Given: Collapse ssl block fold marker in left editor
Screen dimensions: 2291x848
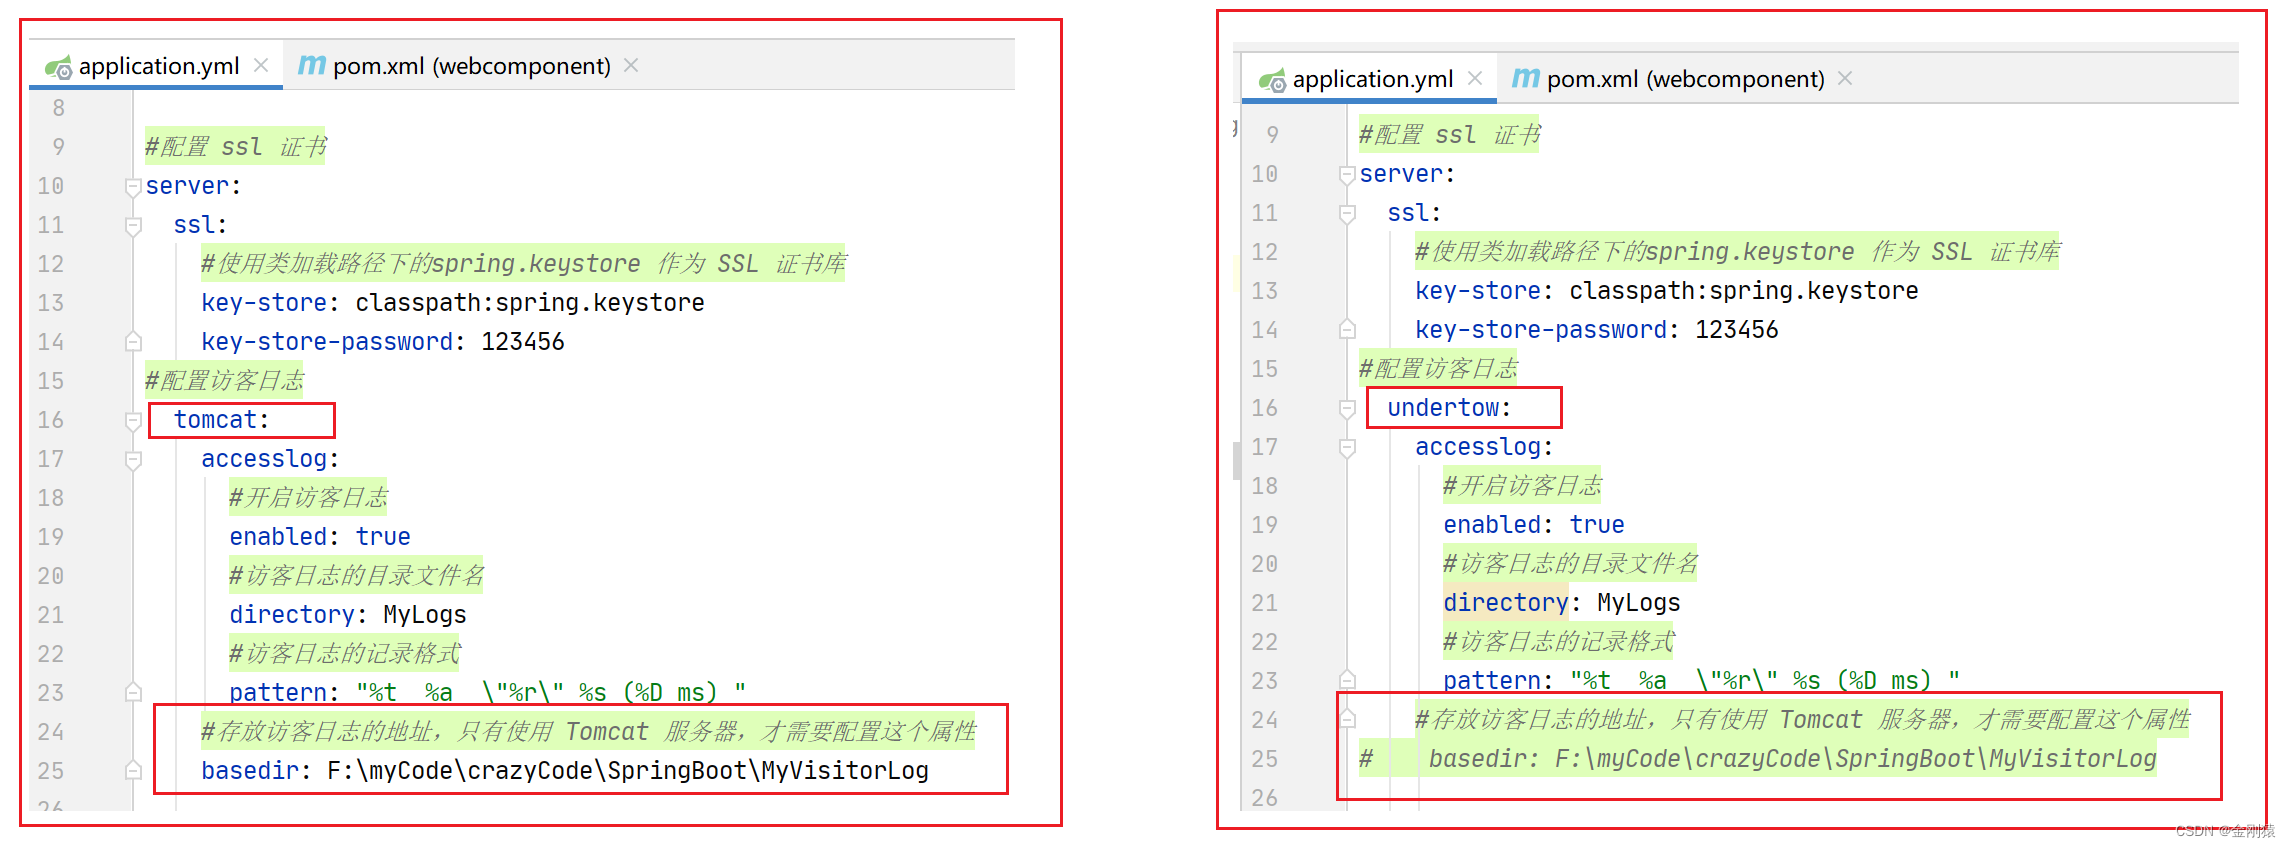Looking at the screenshot, I should [133, 226].
